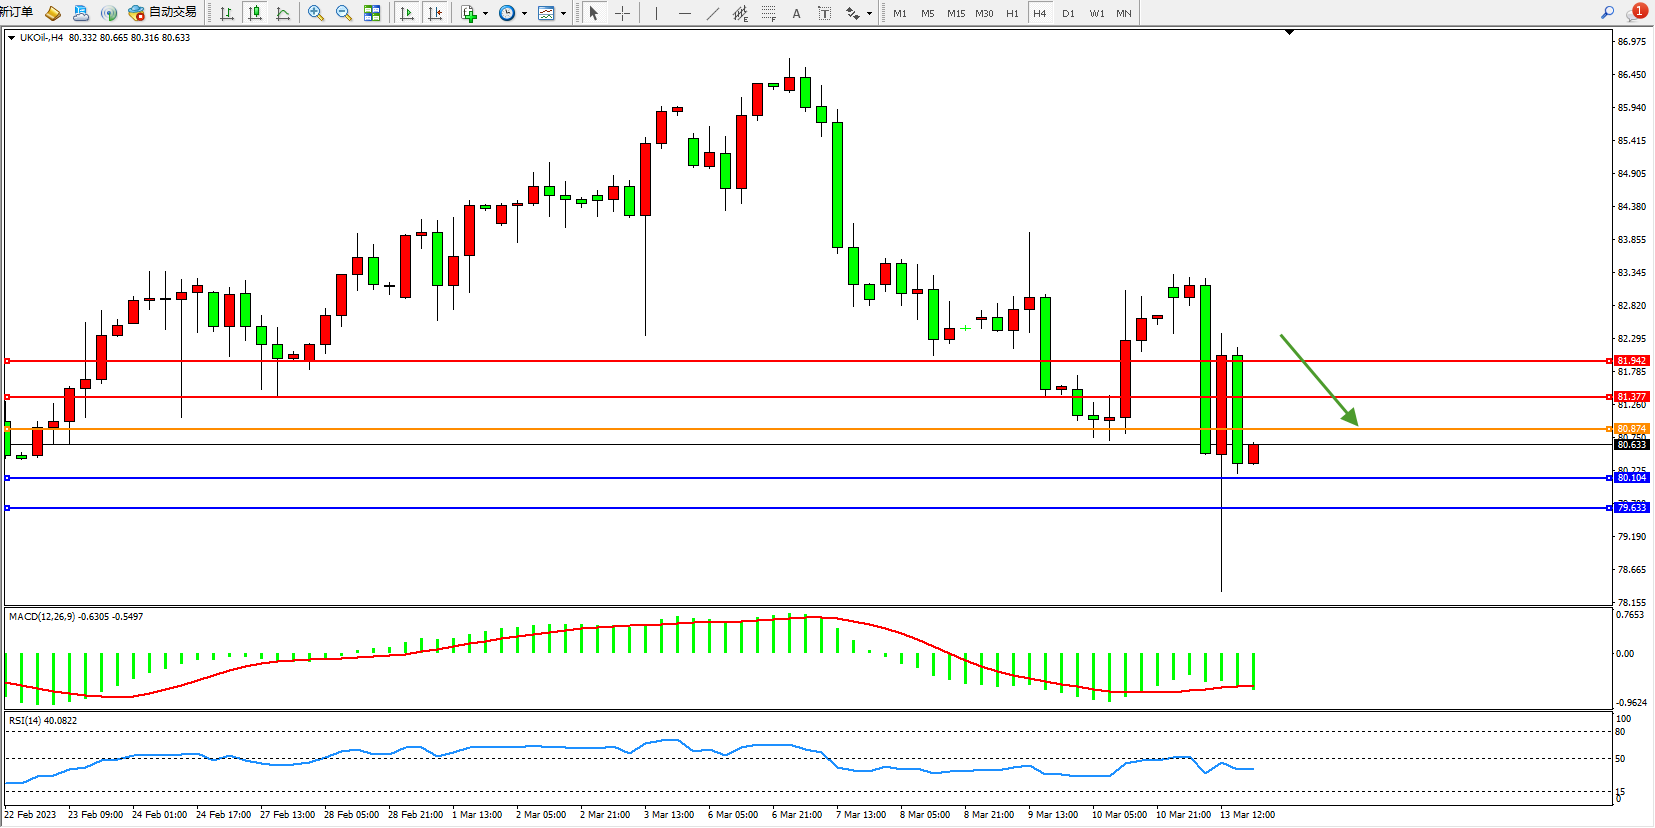The image size is (1655, 828).
Task: Click the orange 80.874 price level label
Action: 1631,429
